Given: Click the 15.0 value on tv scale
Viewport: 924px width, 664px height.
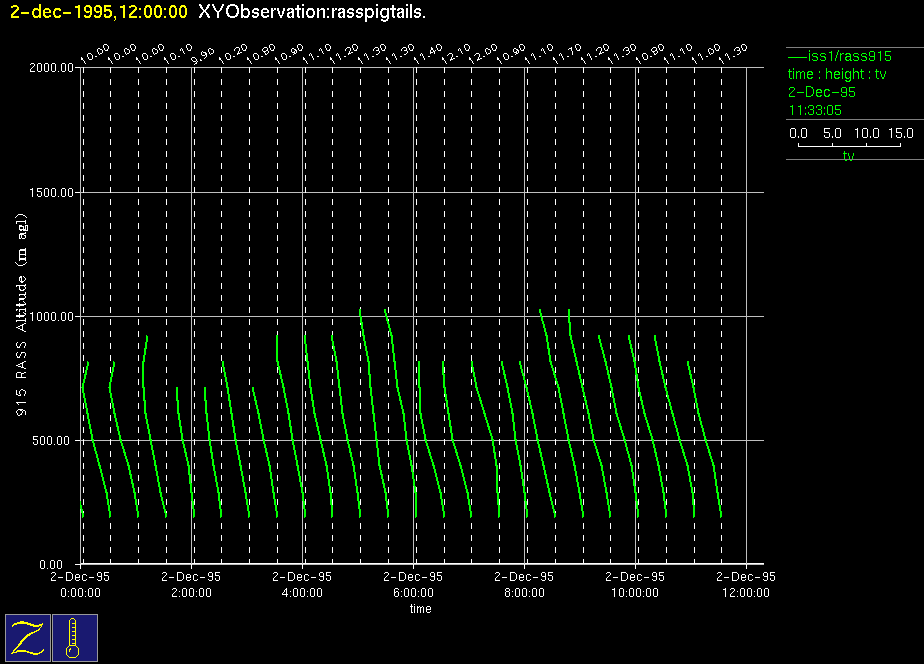Looking at the screenshot, I should pyautogui.click(x=902, y=133).
